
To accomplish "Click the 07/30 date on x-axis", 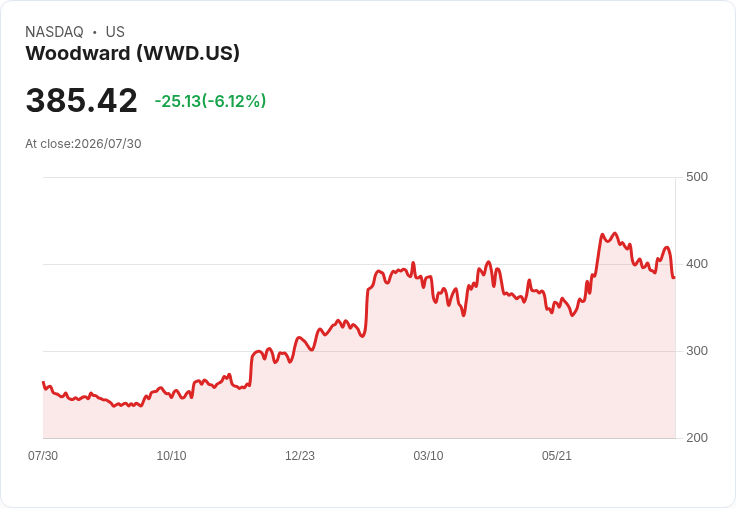I will (x=43, y=456).
